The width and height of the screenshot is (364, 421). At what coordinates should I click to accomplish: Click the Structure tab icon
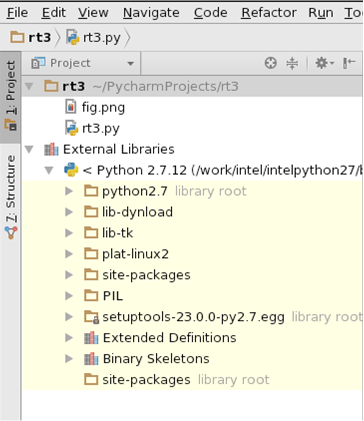(x=11, y=233)
